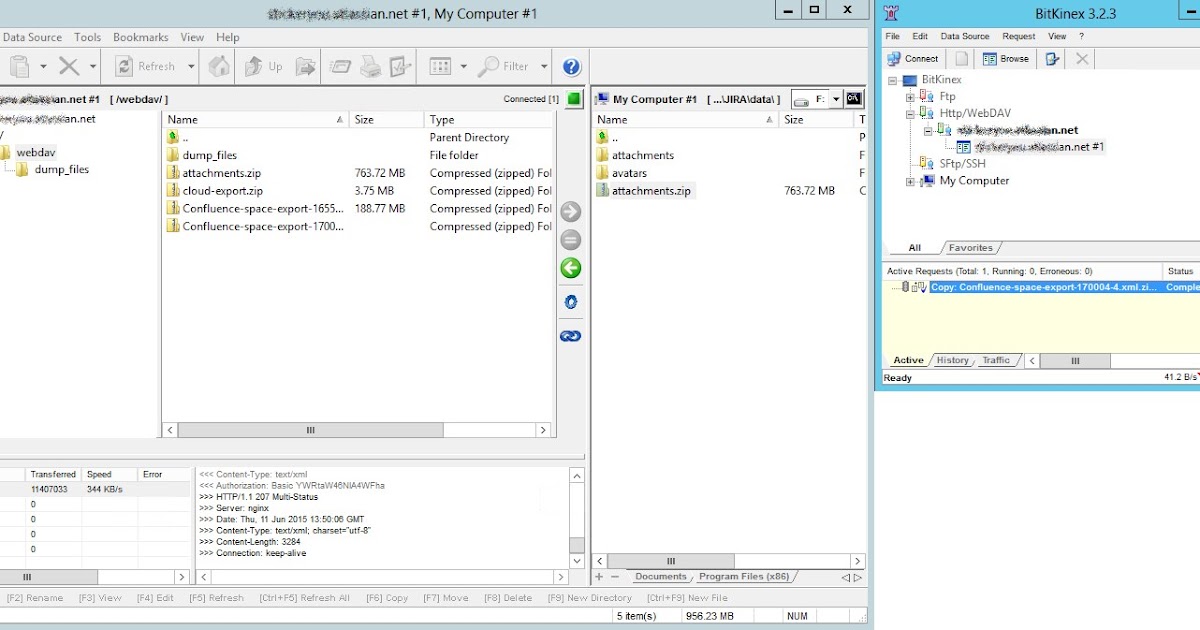Click the Home icon in the toolbar
The width and height of the screenshot is (1200, 630).
(219, 66)
